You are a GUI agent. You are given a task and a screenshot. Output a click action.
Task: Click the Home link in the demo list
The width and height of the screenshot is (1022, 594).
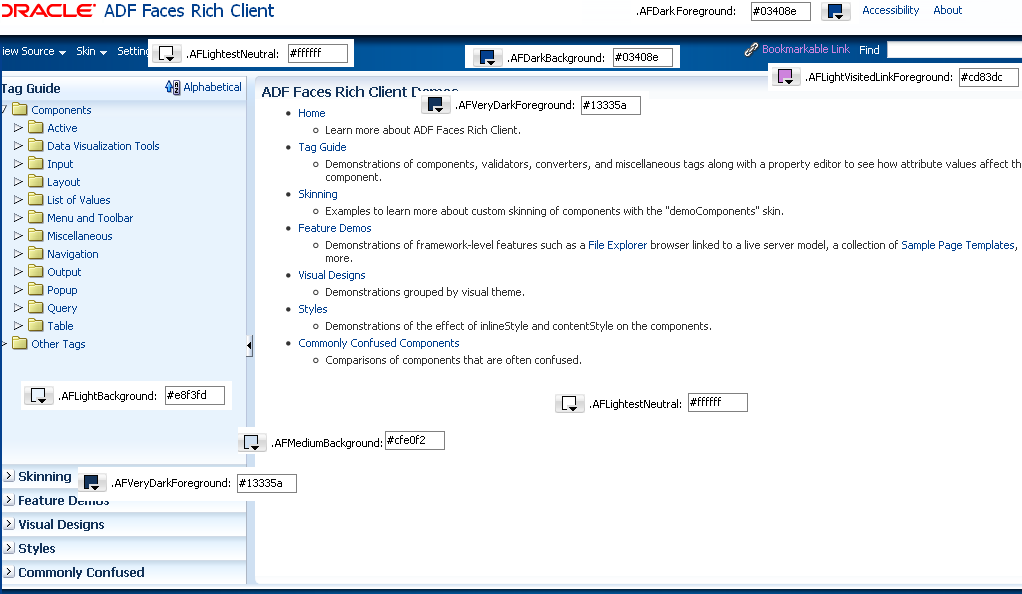click(x=311, y=113)
